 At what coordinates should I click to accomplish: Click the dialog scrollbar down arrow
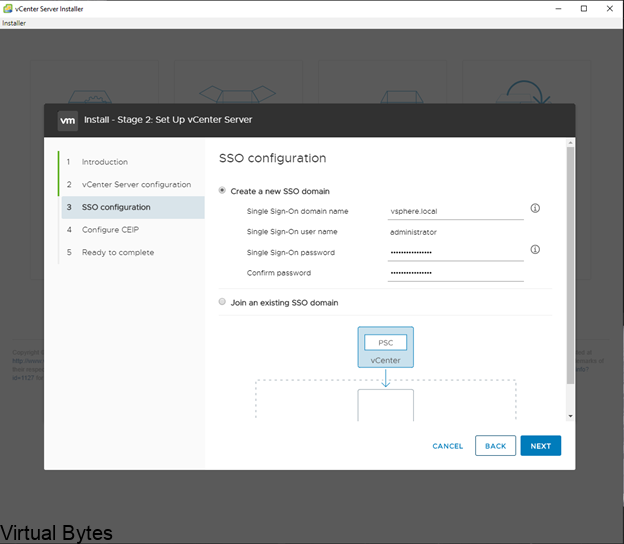point(570,416)
